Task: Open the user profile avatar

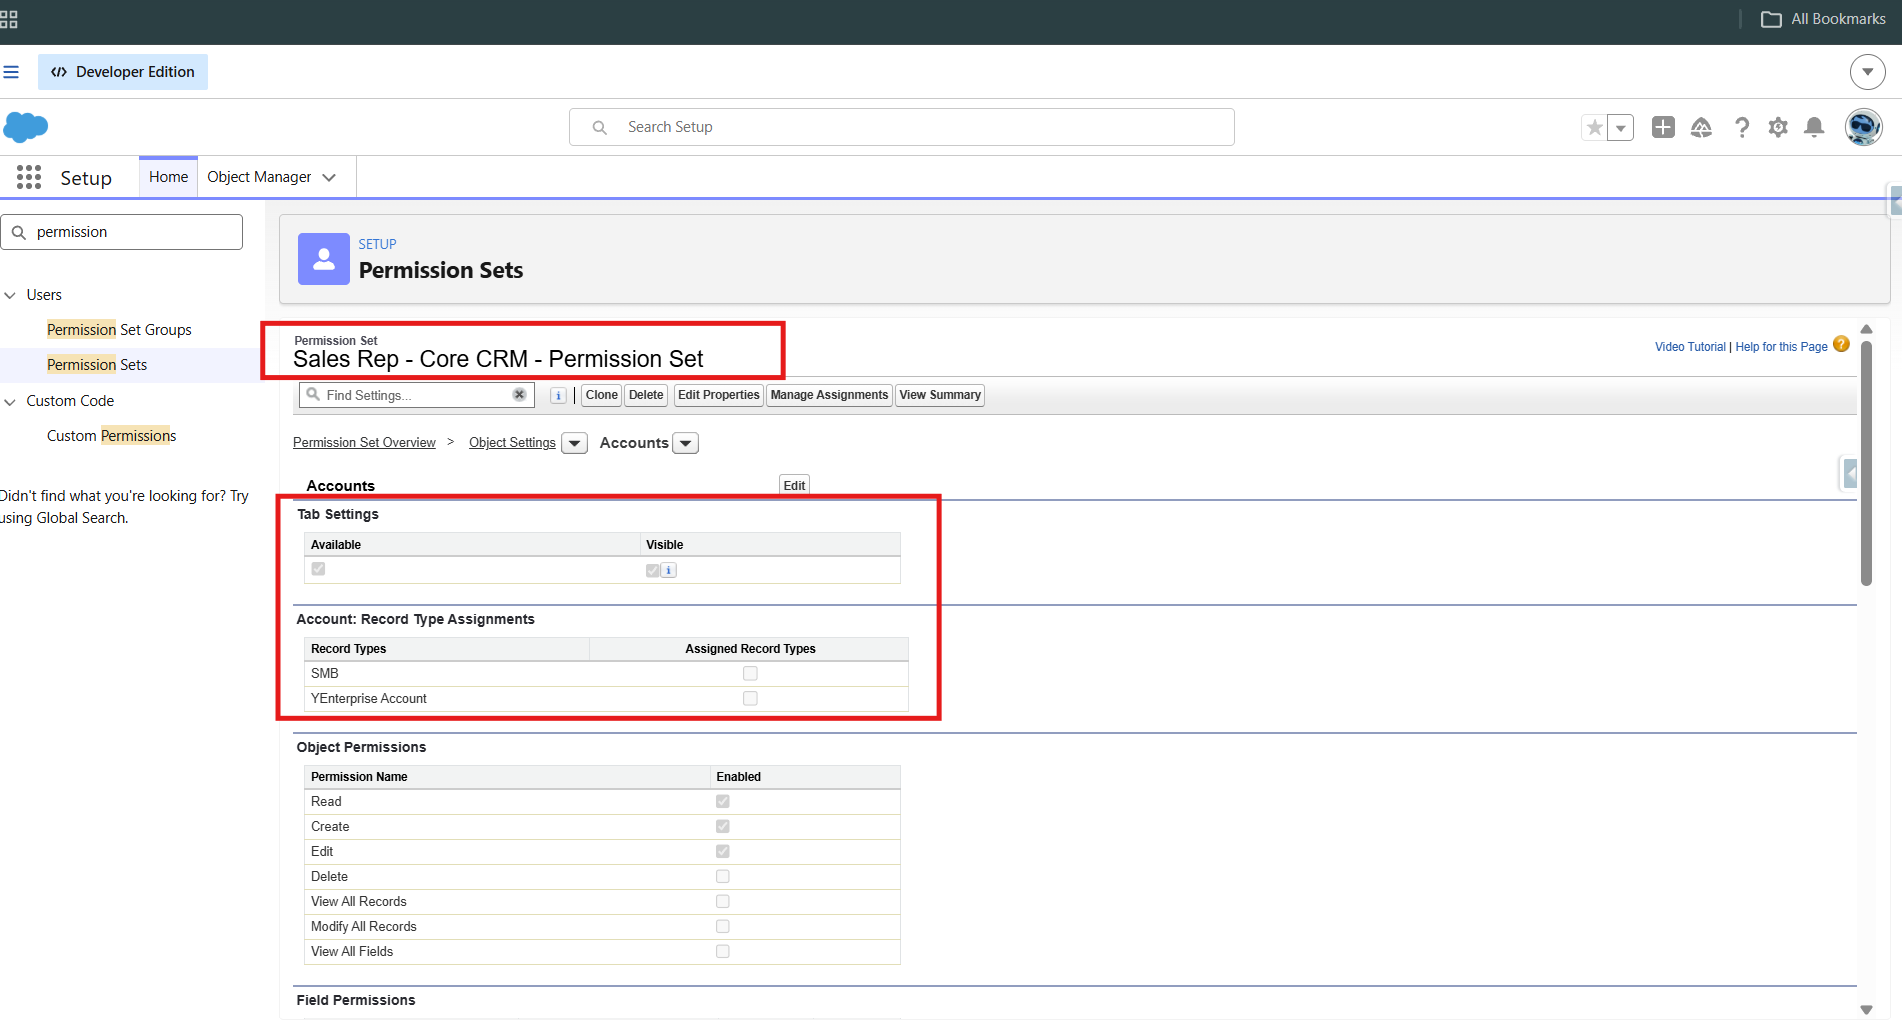Action: [x=1863, y=127]
